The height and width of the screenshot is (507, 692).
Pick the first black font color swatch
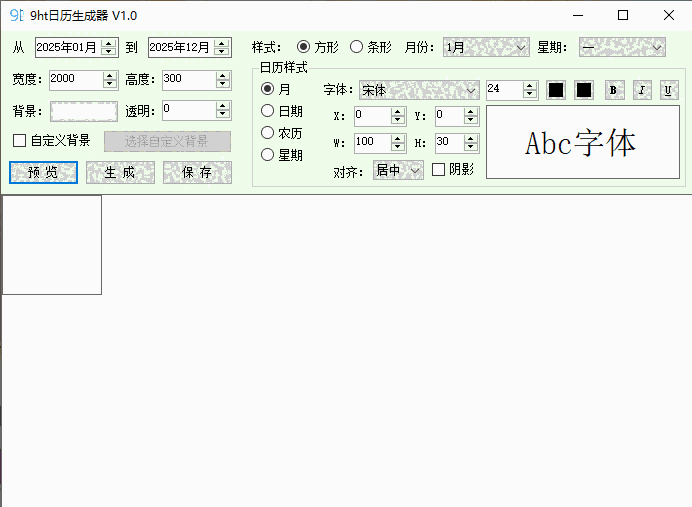(x=556, y=90)
